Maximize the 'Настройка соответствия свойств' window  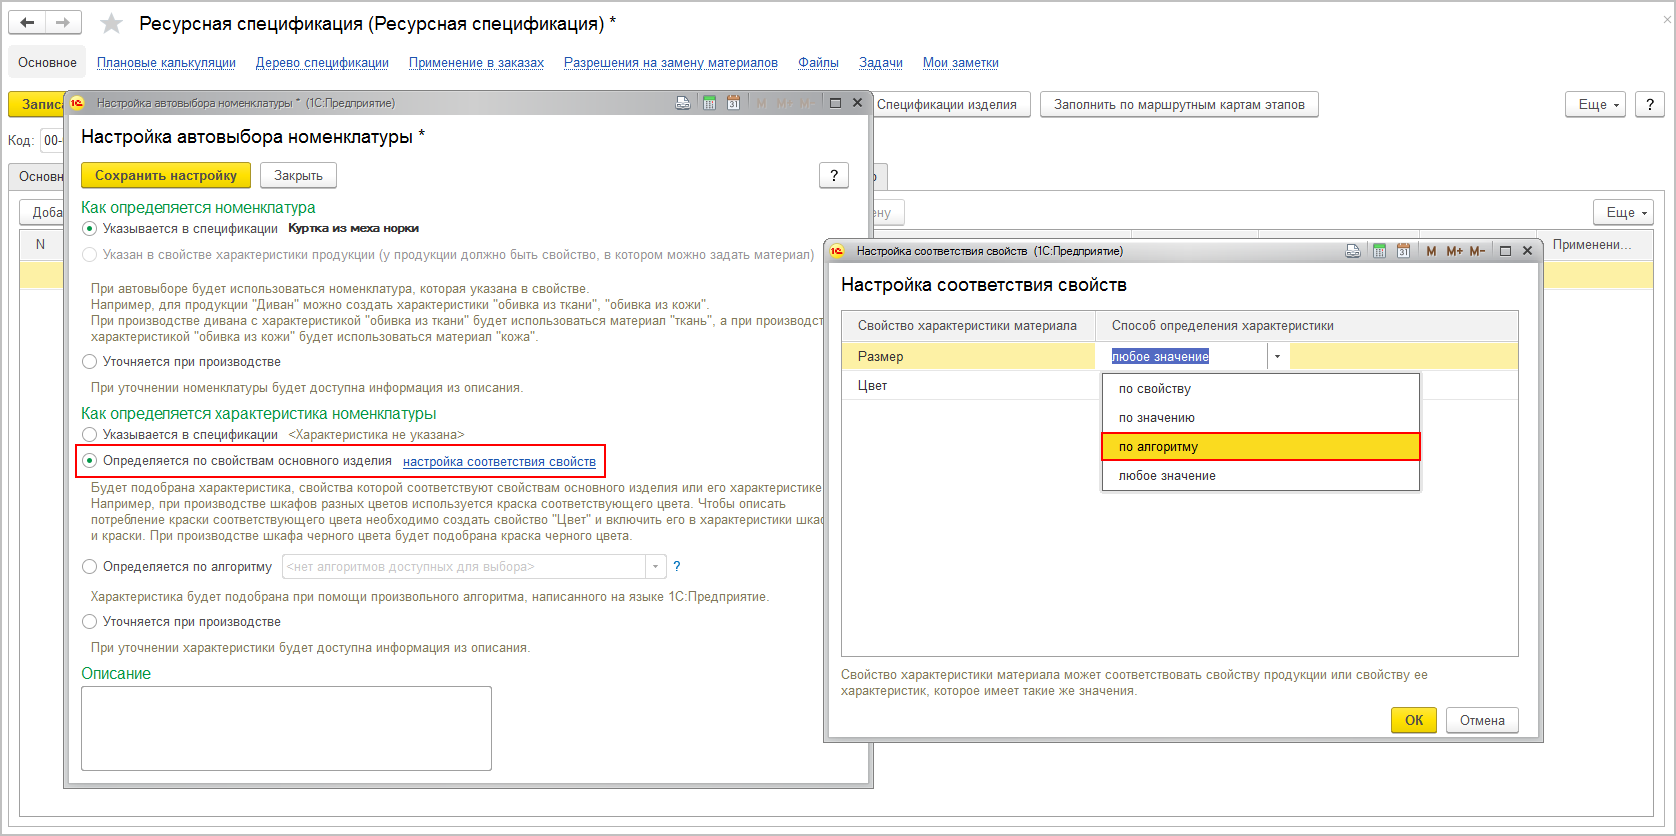(1505, 251)
